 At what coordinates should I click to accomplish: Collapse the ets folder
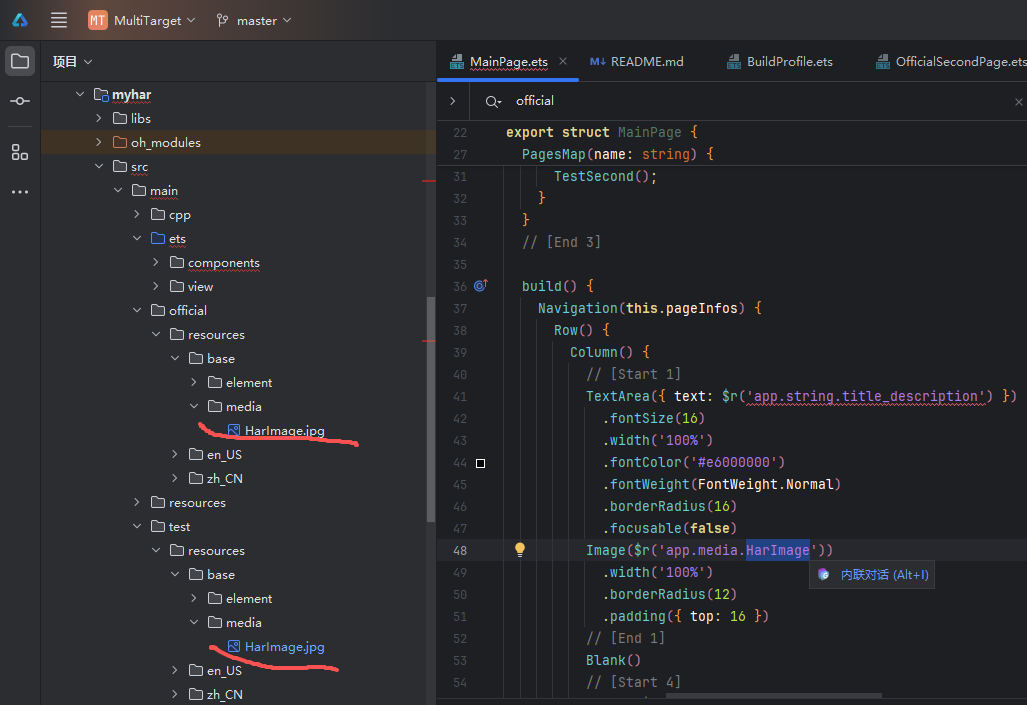point(137,238)
